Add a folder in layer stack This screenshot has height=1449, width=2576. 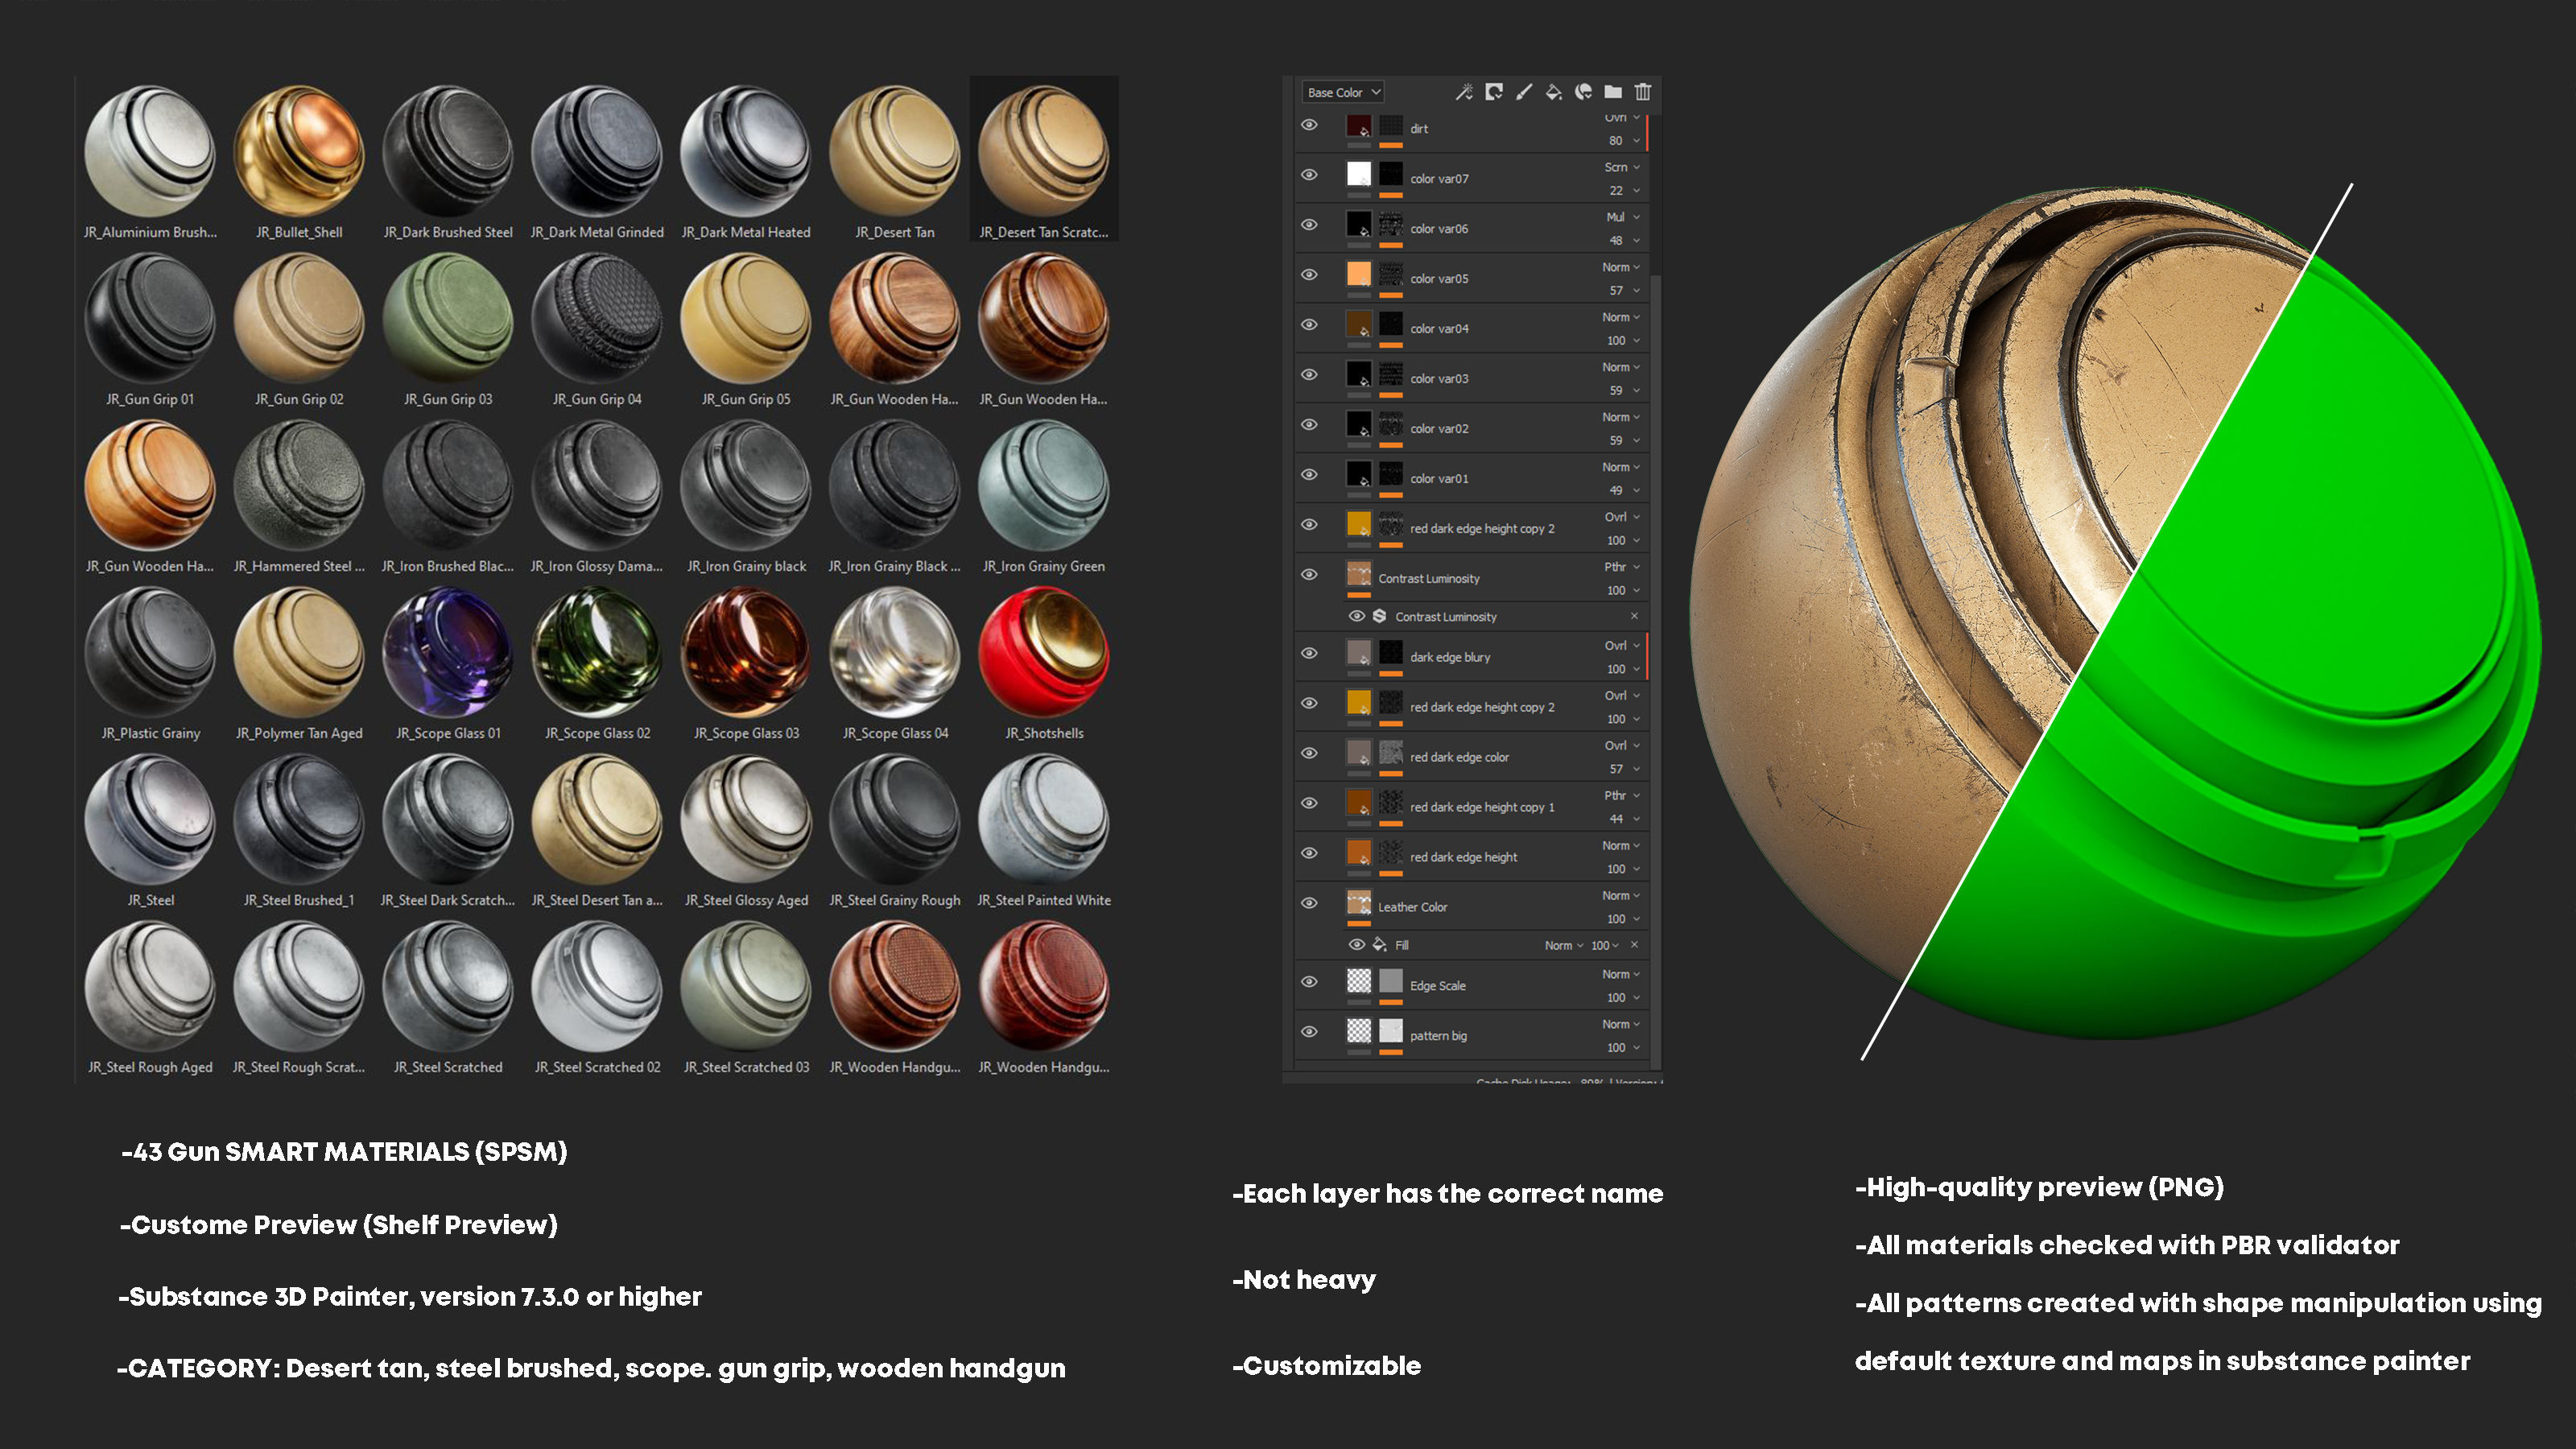1613,92
